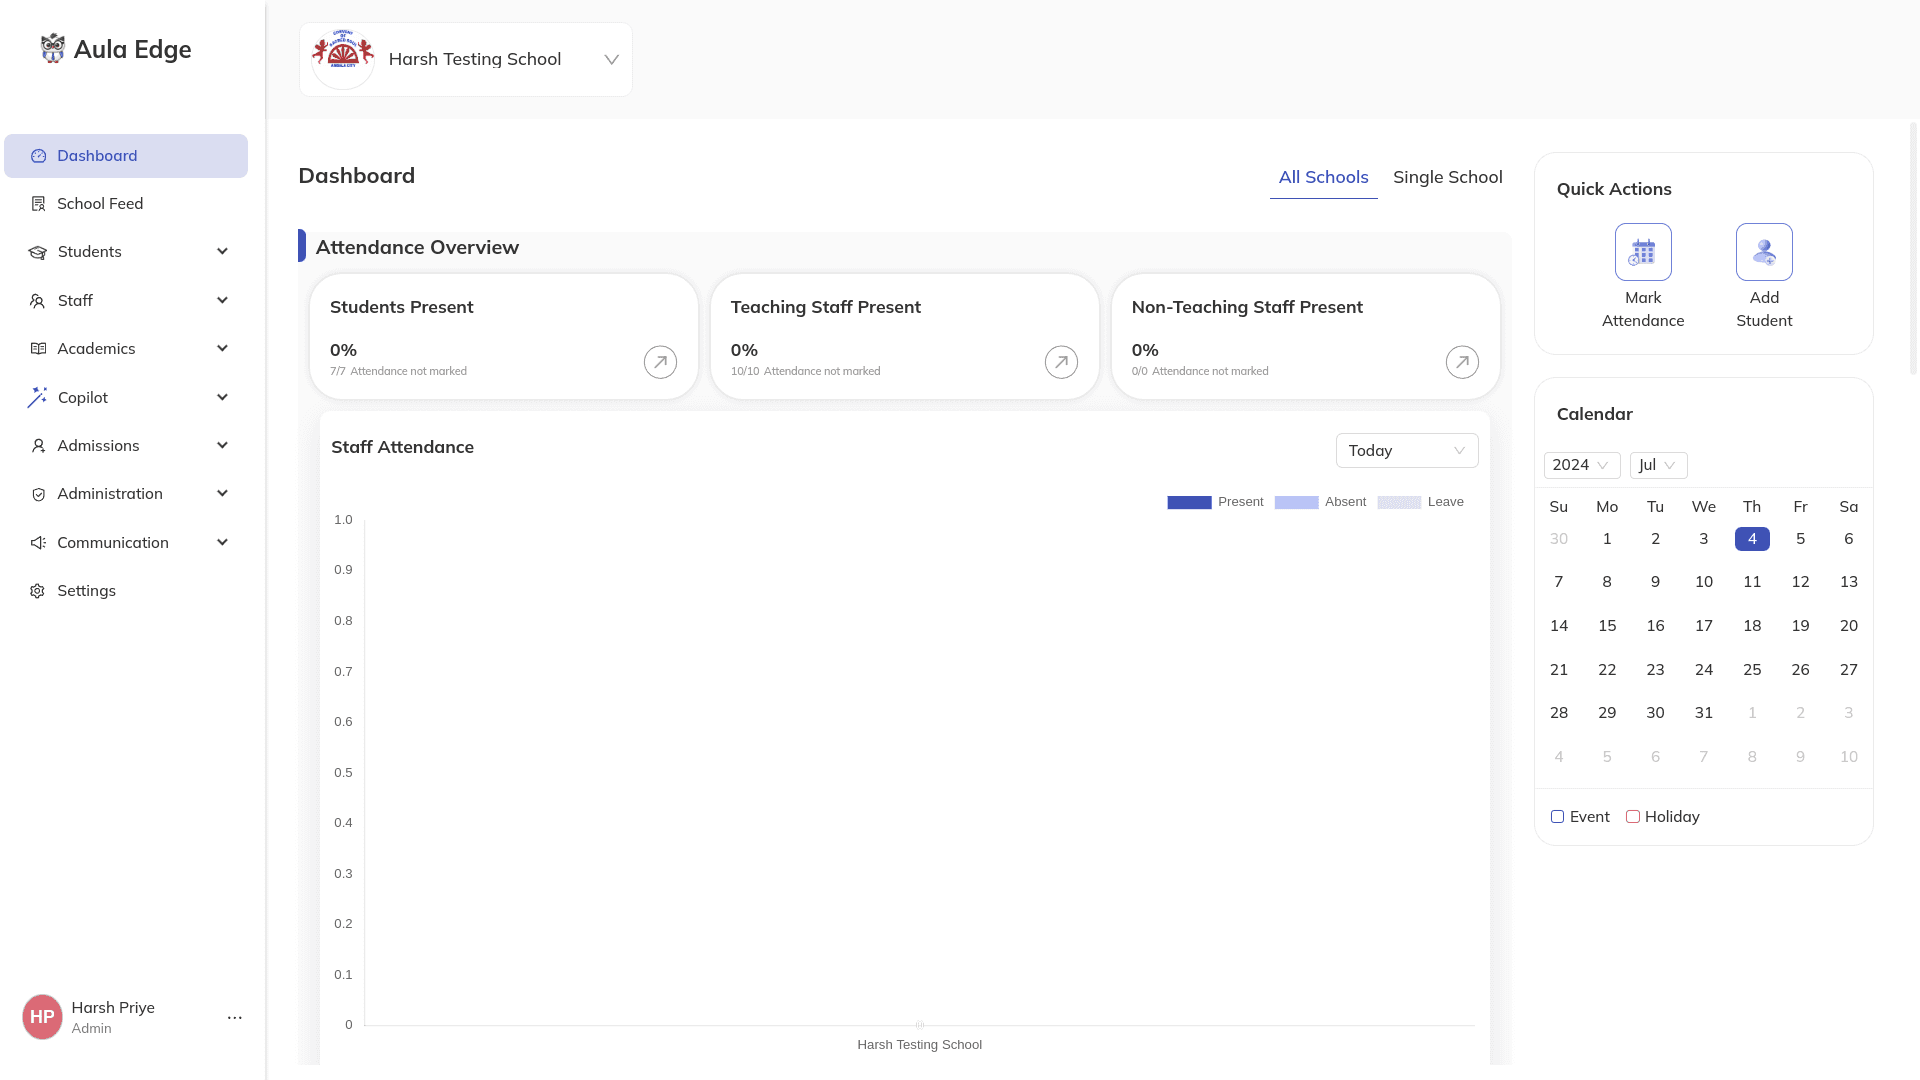The height and width of the screenshot is (1080, 1920).
Task: Open the 2024 year dropdown
Action: pos(1581,465)
